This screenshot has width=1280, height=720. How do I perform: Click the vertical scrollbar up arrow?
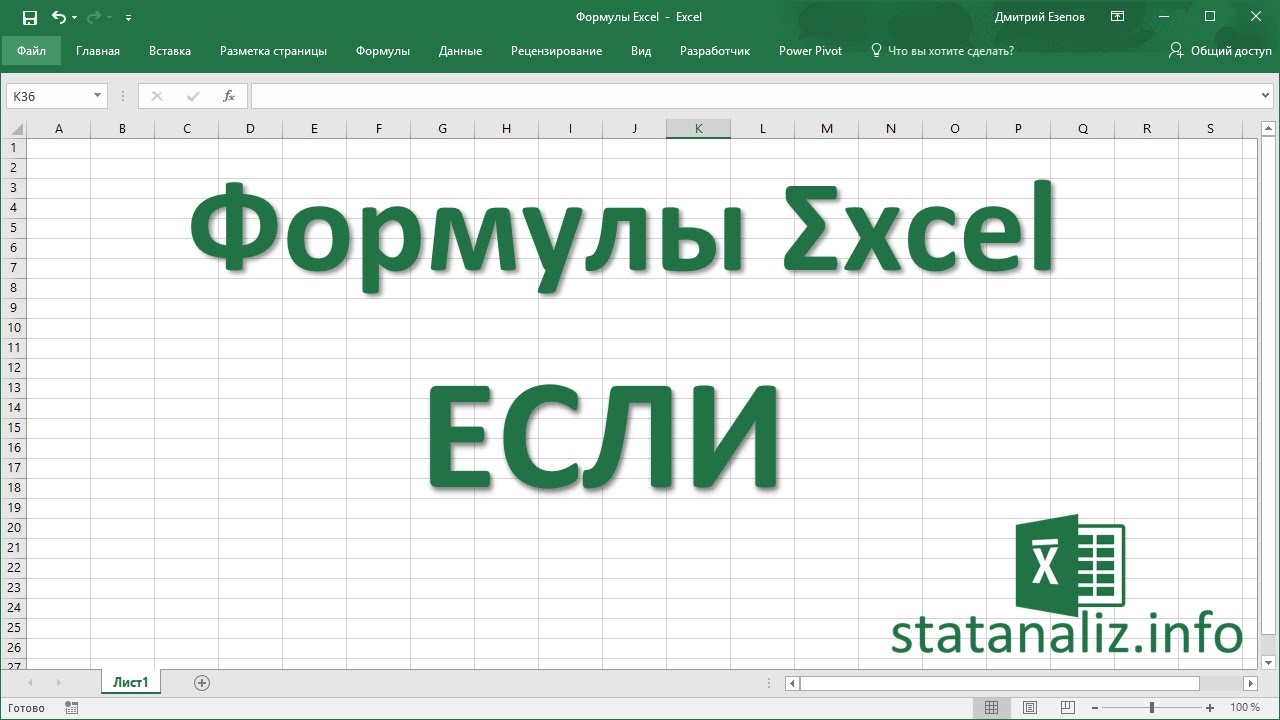[1269, 128]
